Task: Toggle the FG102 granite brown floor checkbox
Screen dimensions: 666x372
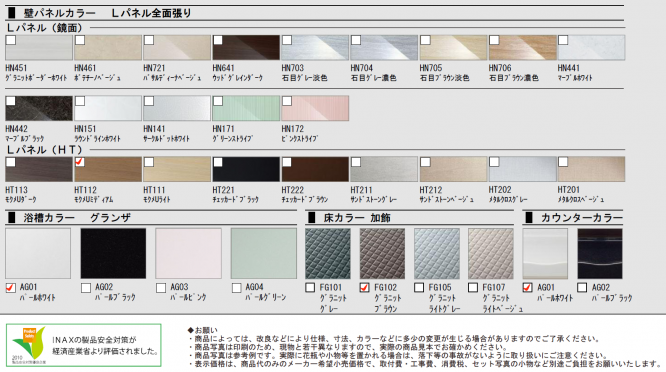Action: (364, 287)
